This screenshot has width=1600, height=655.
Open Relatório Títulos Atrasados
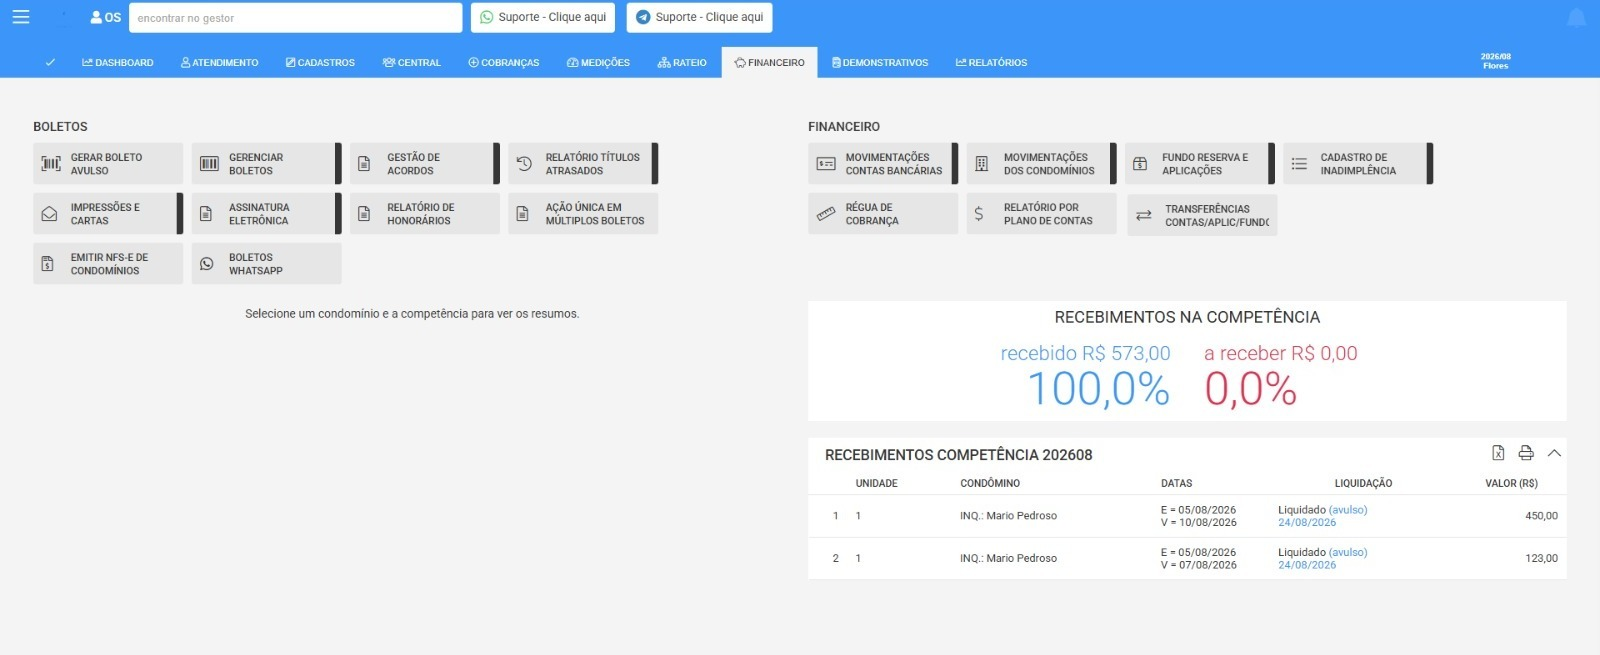pos(583,163)
